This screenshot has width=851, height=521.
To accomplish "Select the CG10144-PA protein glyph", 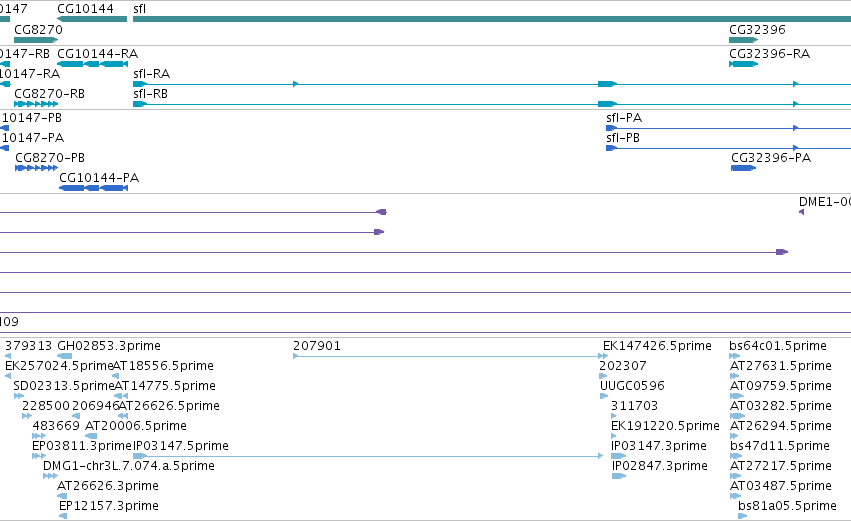I will pos(93,188).
